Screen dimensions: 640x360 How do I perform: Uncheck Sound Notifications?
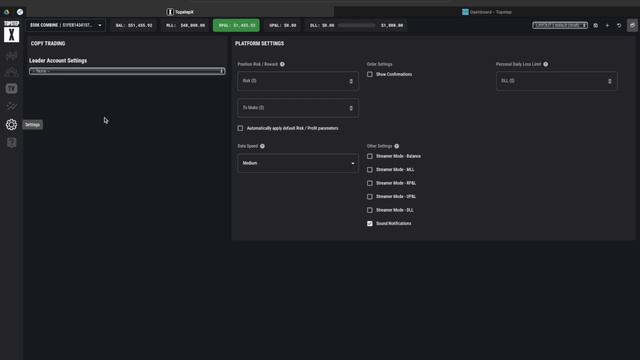pyautogui.click(x=370, y=224)
